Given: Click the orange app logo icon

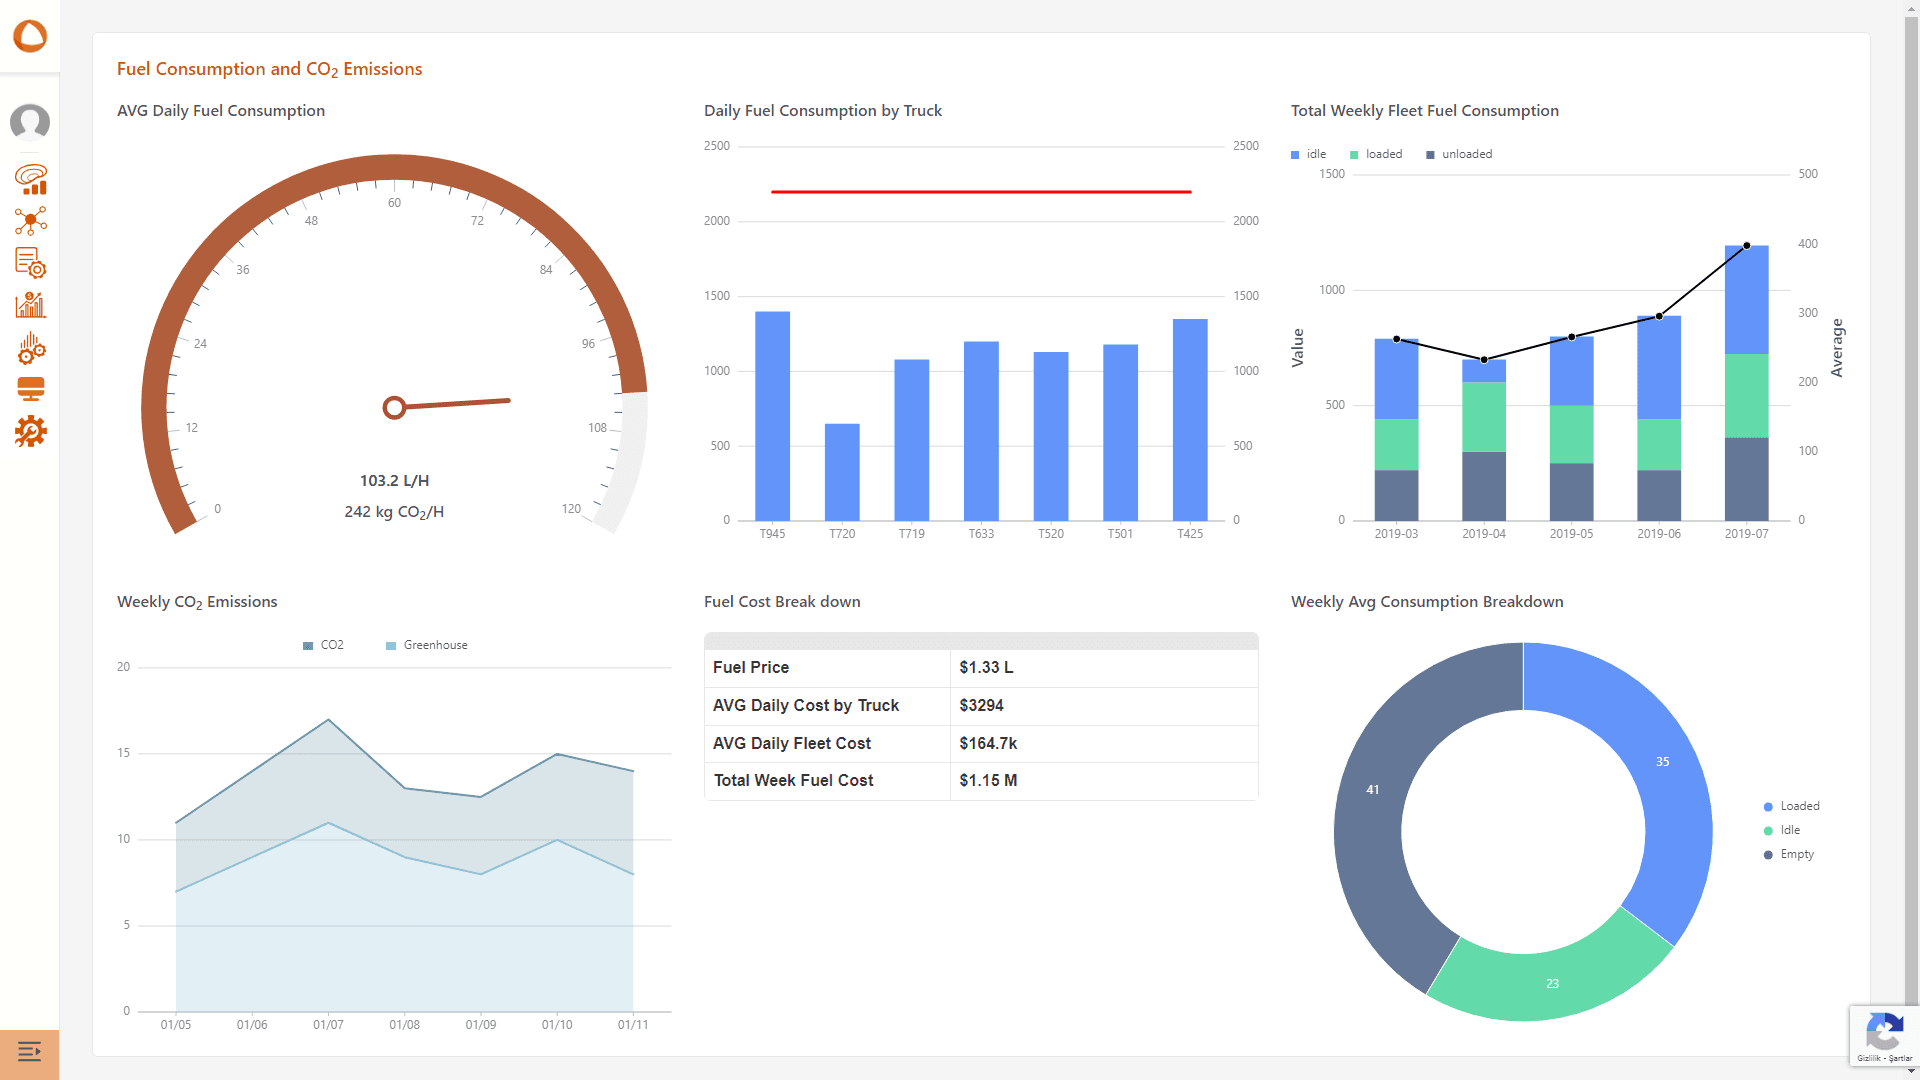Looking at the screenshot, I should (30, 36).
